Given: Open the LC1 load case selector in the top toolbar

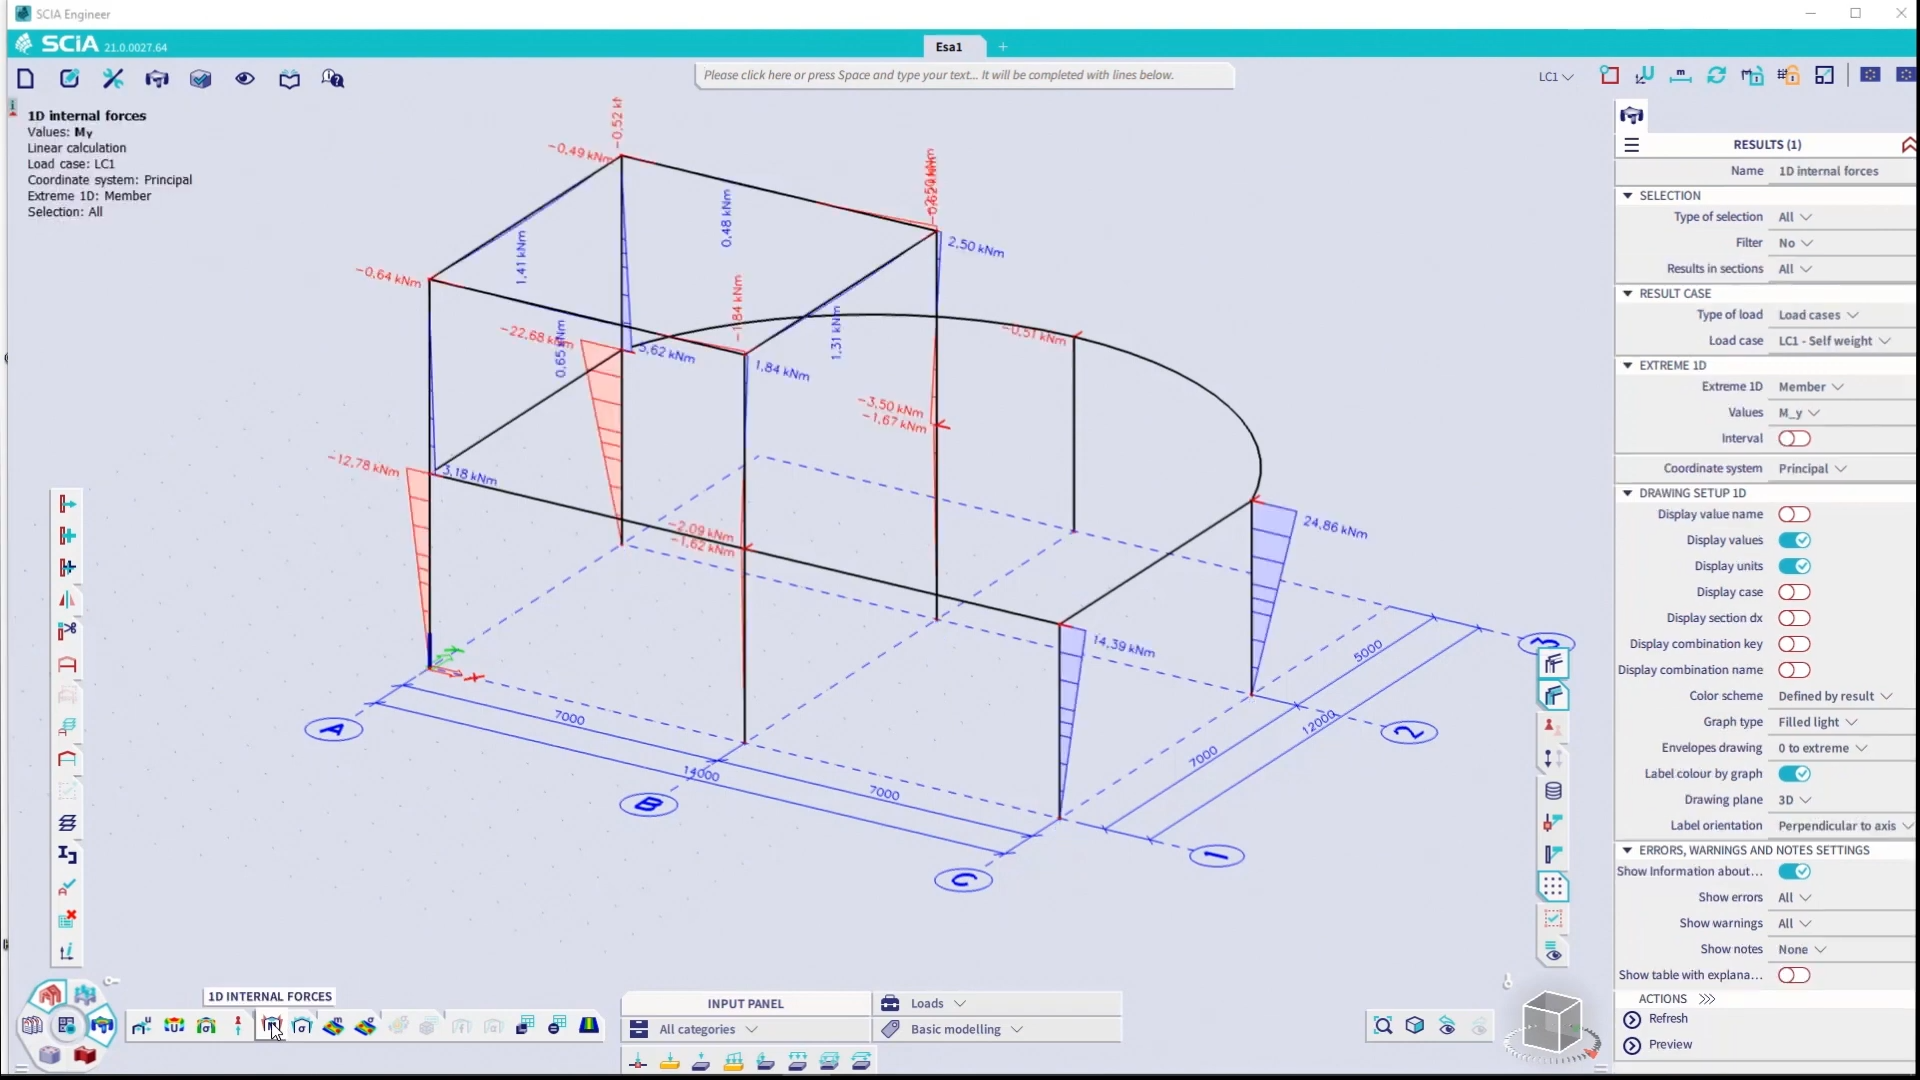Looking at the screenshot, I should click(x=1555, y=77).
